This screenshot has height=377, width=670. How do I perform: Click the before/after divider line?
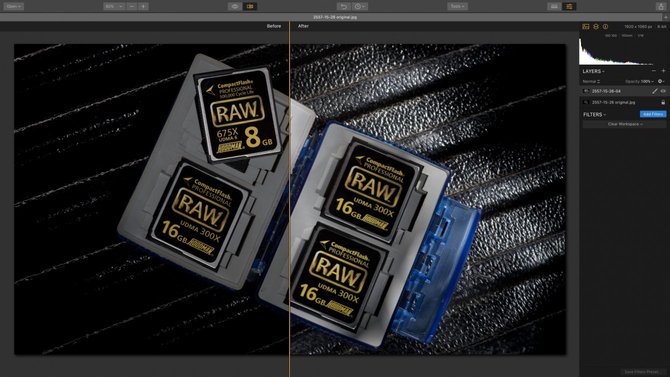[290, 197]
